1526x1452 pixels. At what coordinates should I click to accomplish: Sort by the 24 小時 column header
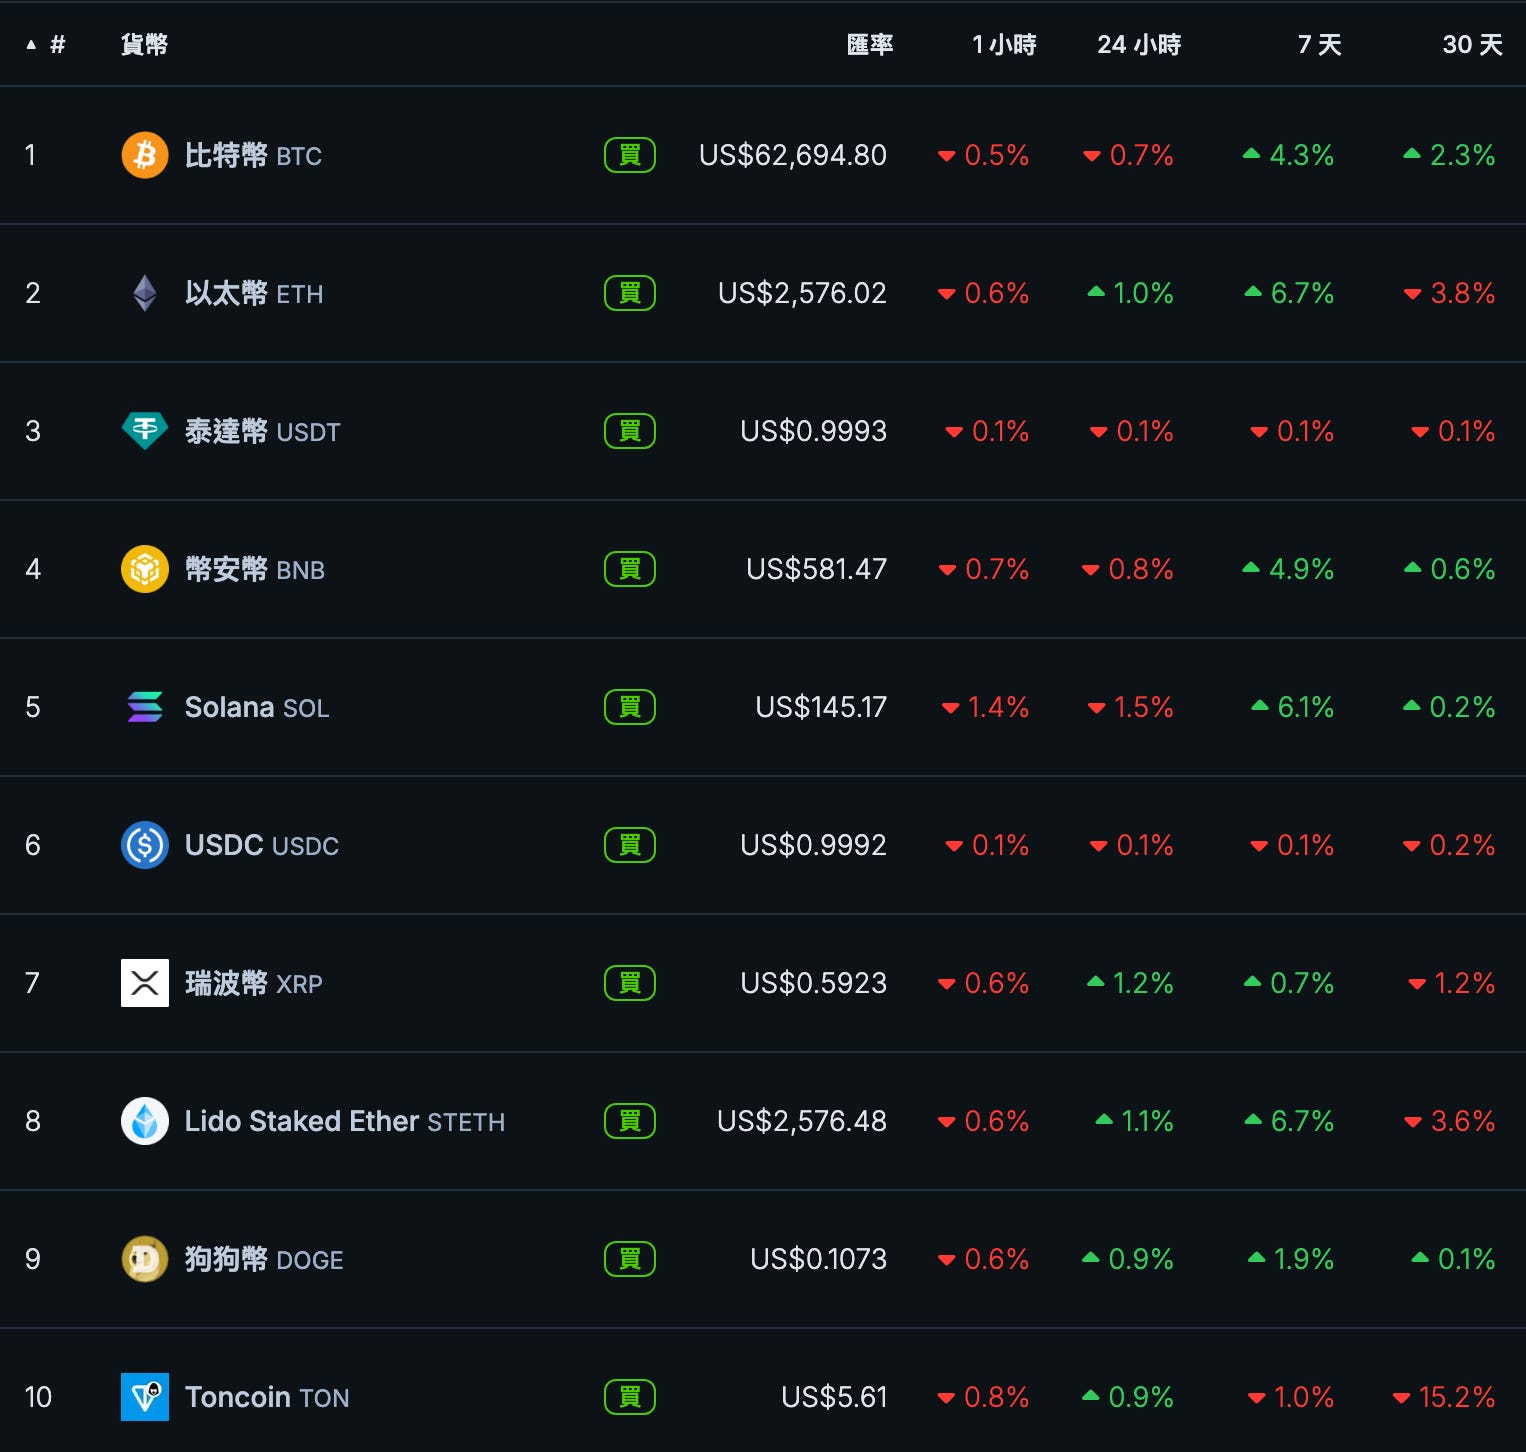[1139, 44]
